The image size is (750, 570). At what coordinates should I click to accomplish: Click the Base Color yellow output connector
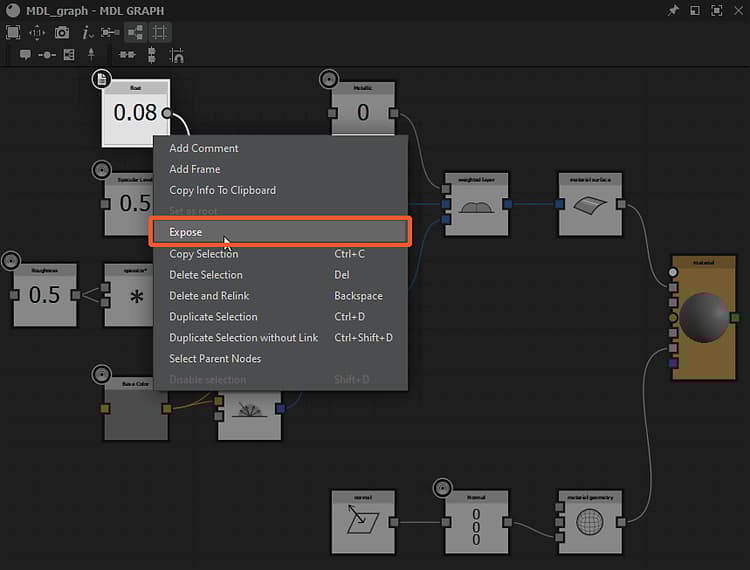[x=166, y=408]
